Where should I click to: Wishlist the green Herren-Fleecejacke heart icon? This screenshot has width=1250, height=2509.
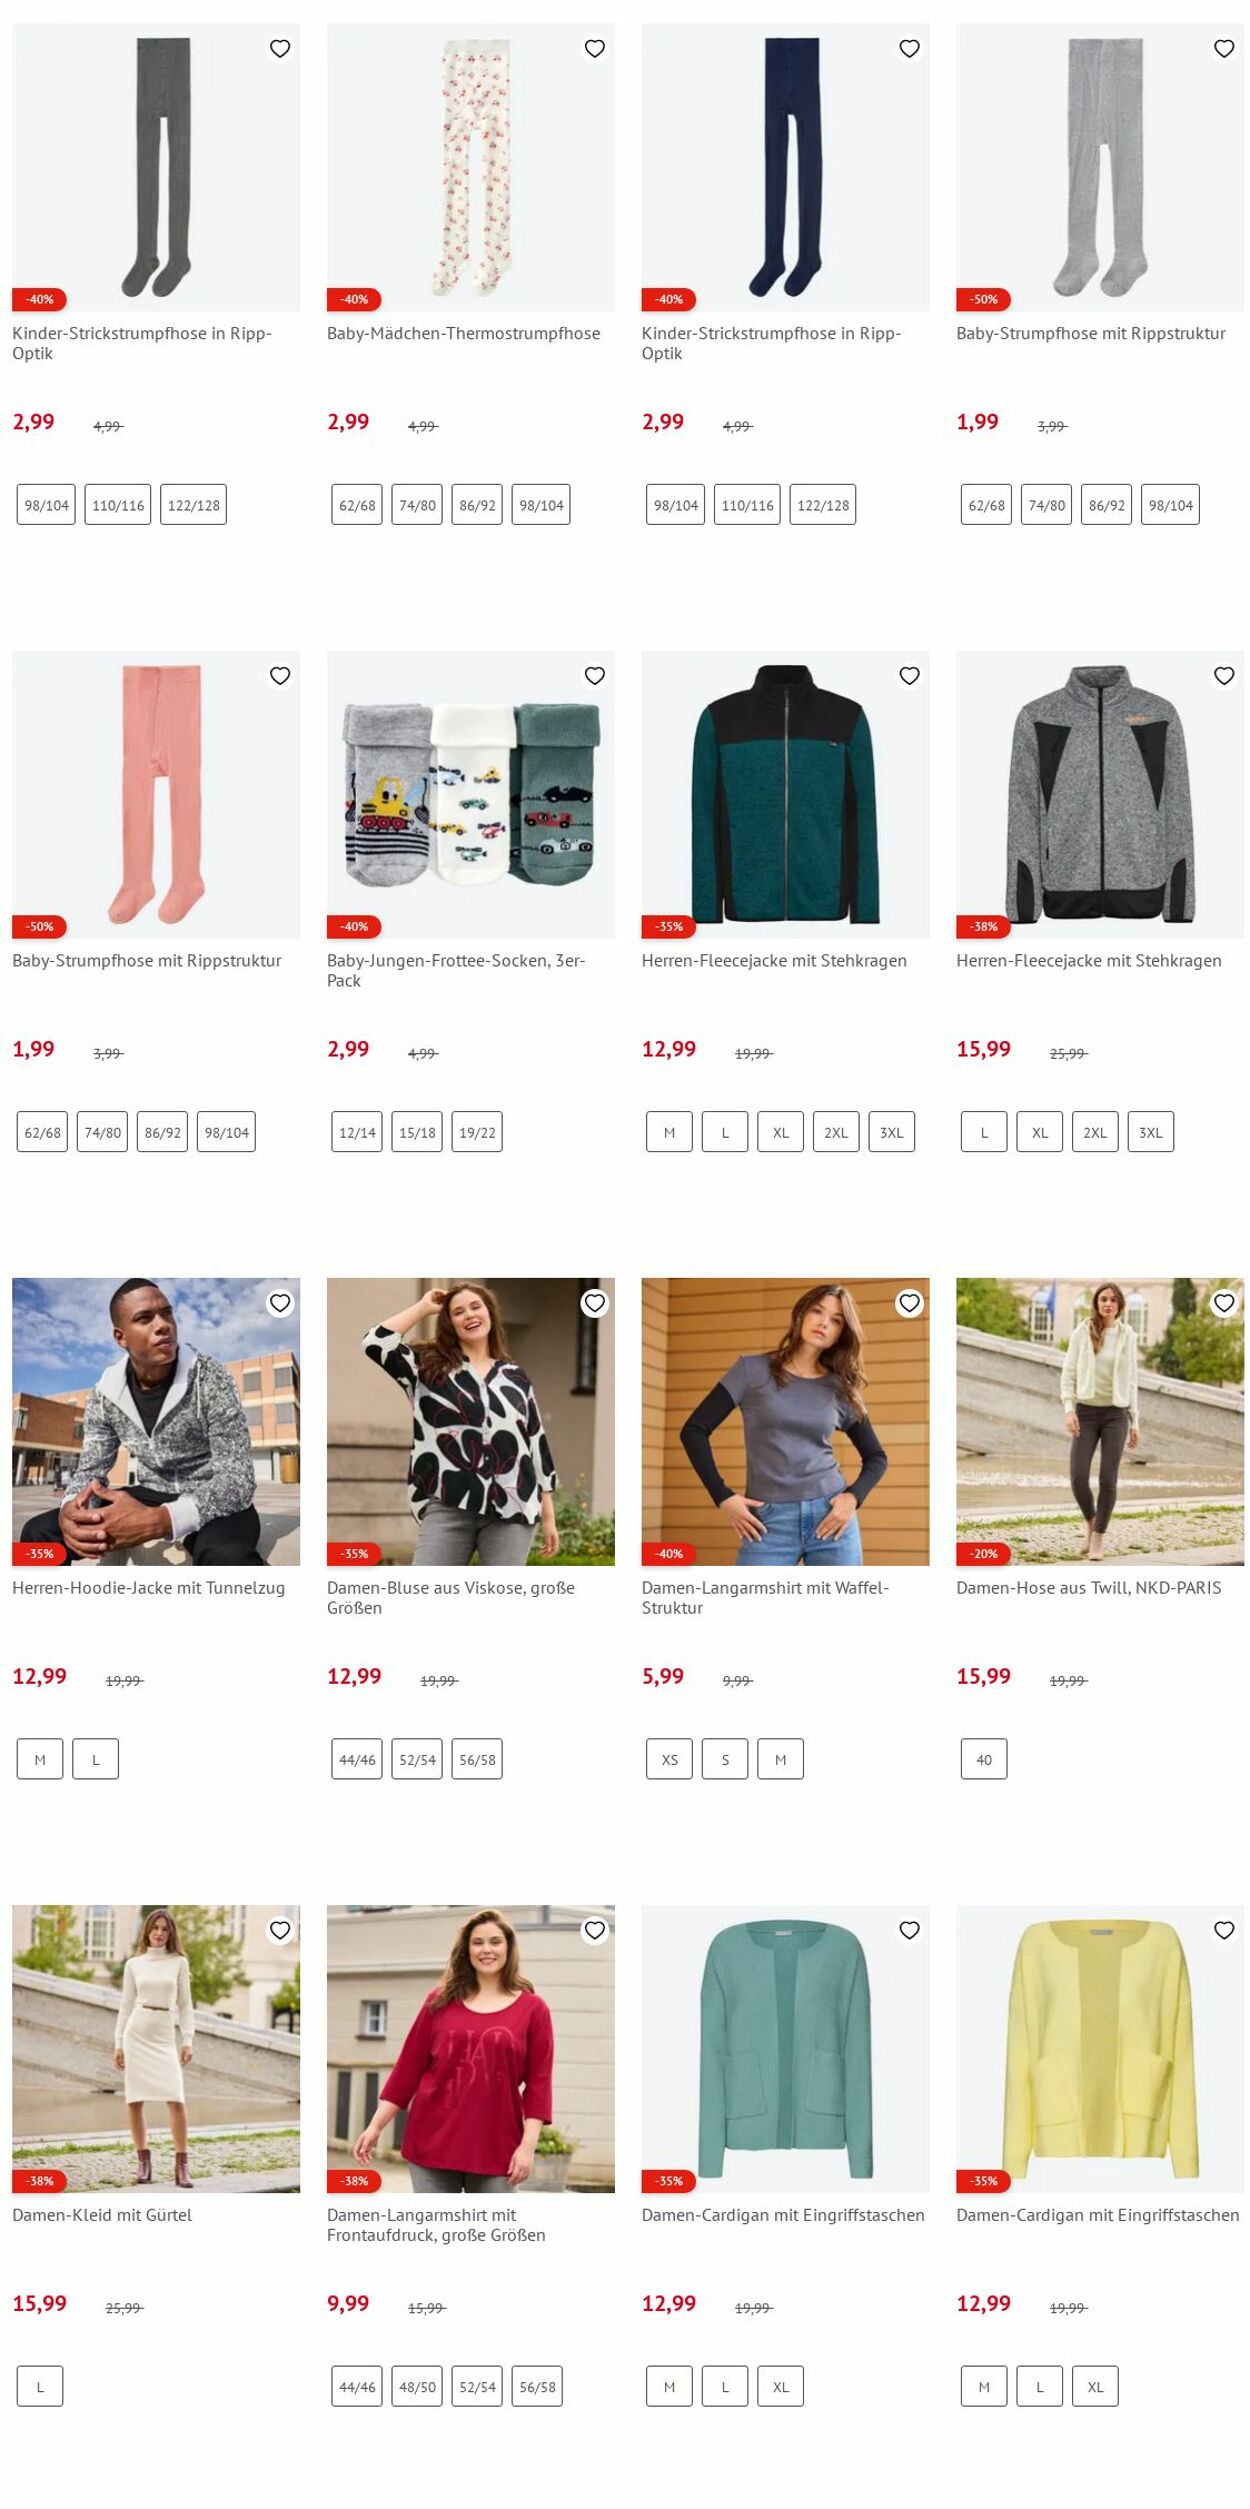point(909,676)
